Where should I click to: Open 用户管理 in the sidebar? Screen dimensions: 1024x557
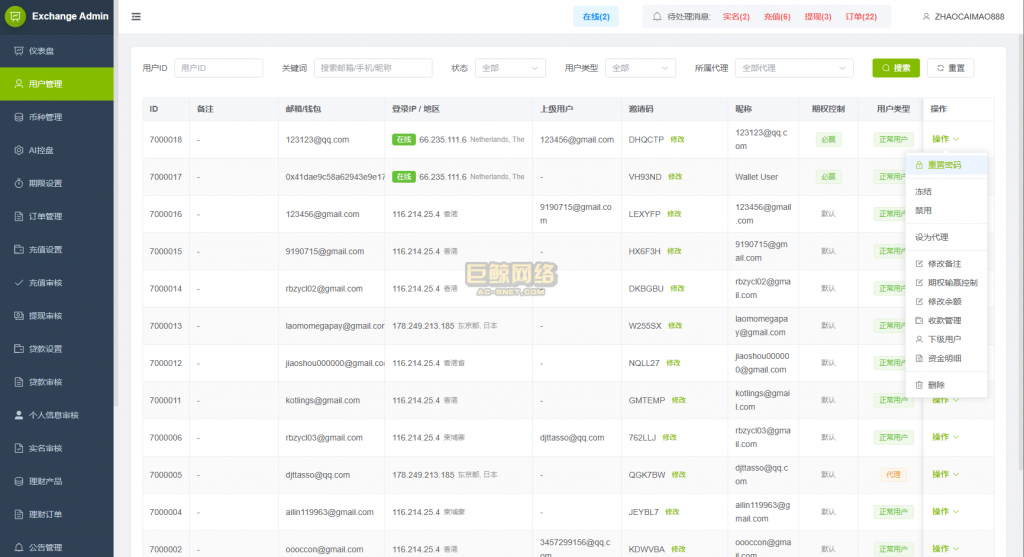57,84
